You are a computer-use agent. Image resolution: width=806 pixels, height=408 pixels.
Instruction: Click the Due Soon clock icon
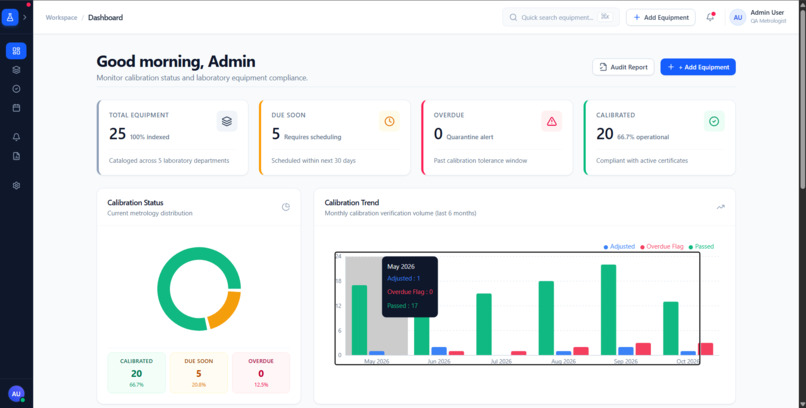pyautogui.click(x=389, y=121)
